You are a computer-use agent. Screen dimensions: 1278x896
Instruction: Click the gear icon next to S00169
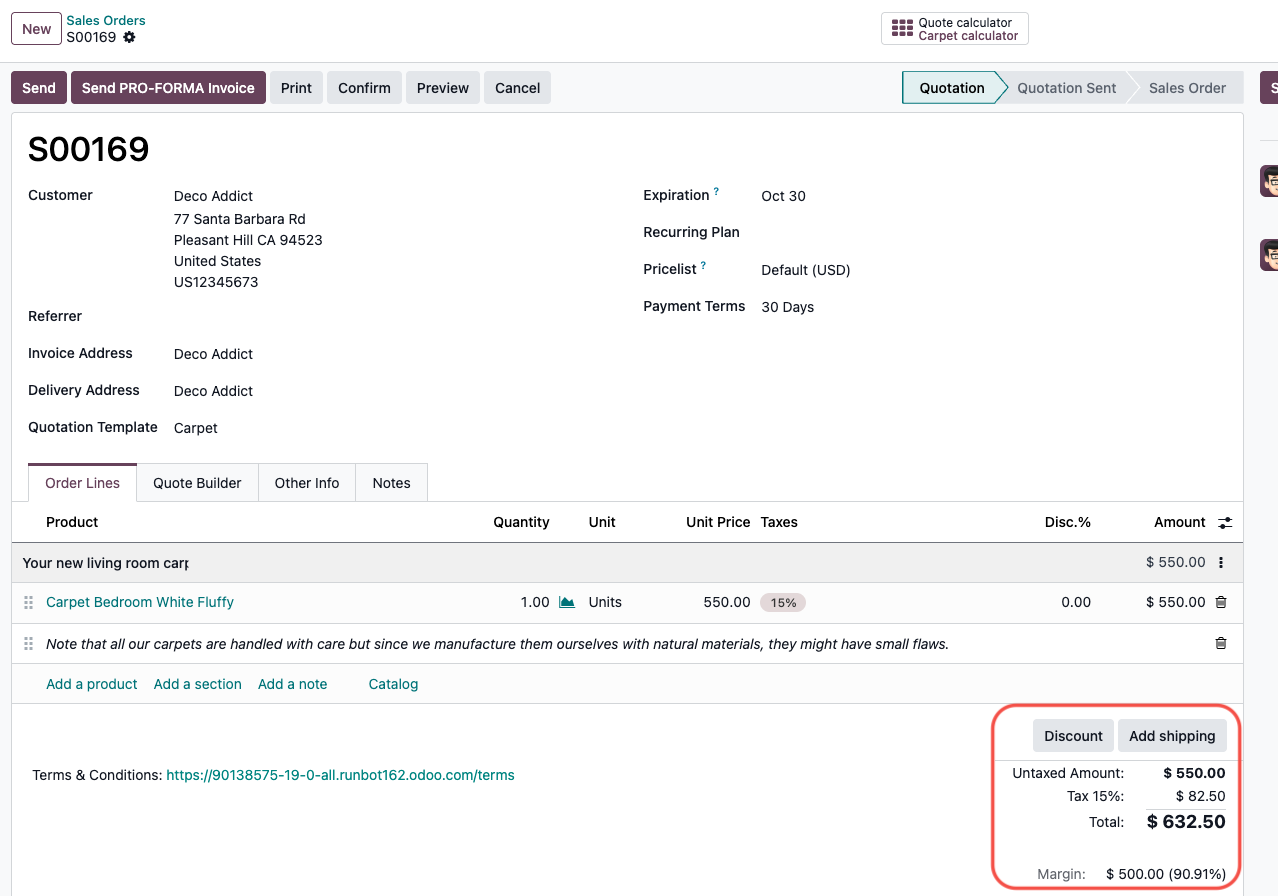(129, 38)
